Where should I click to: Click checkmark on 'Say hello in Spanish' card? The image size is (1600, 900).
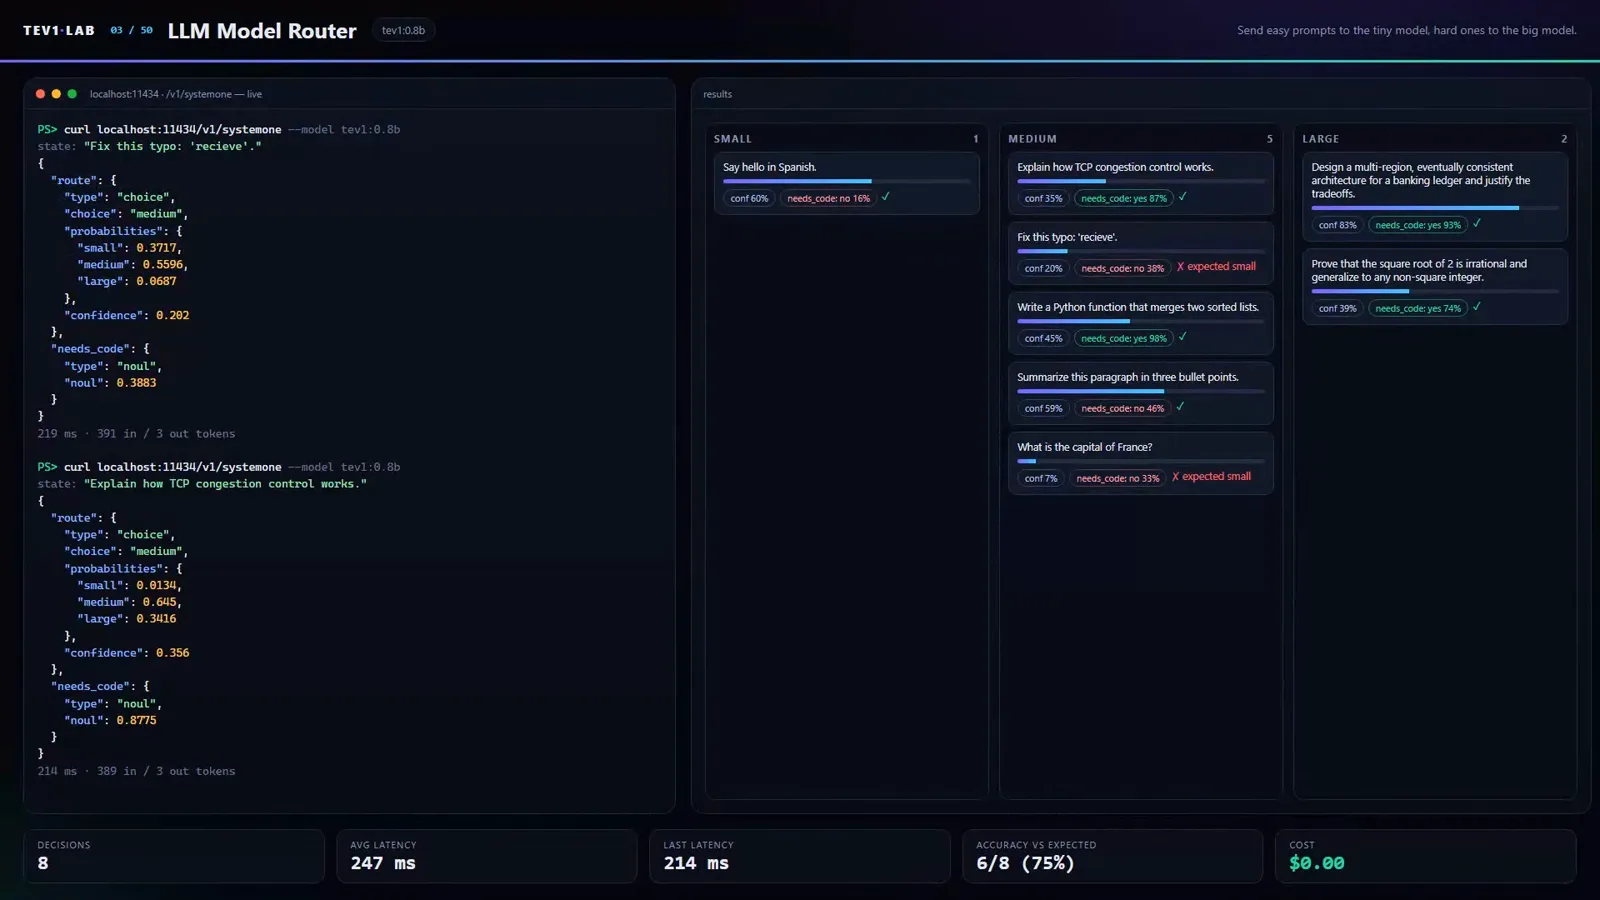coord(885,197)
